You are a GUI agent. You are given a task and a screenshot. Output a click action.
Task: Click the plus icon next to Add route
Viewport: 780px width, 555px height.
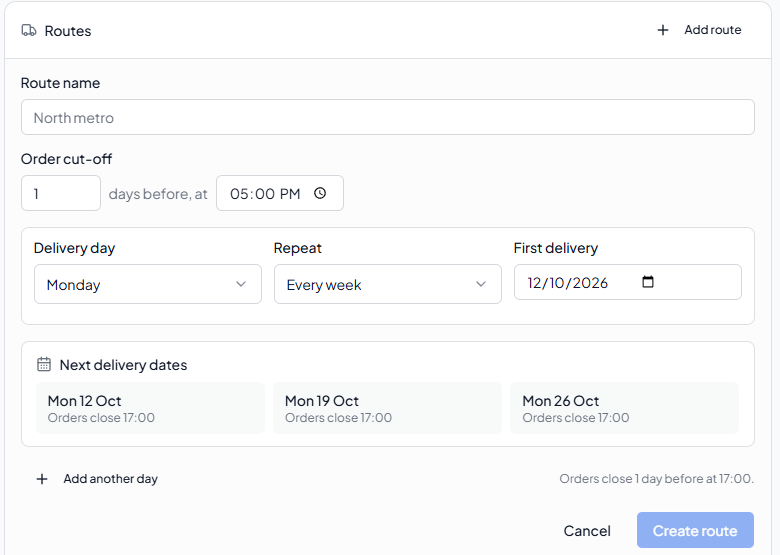click(x=663, y=30)
